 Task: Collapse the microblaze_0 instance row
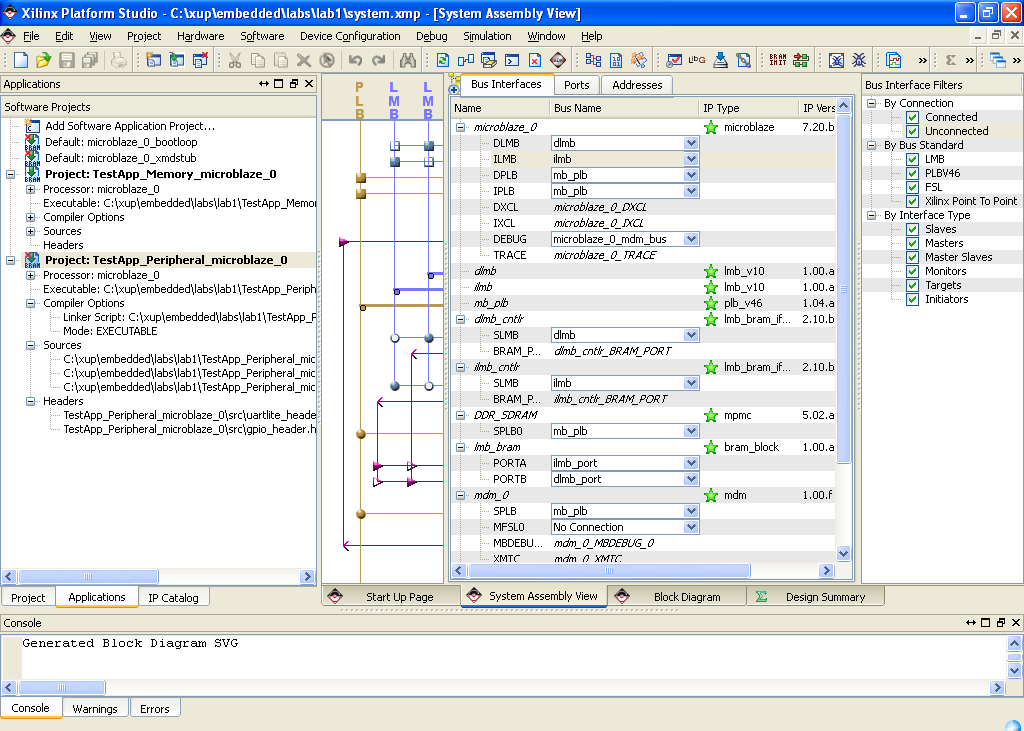pos(460,127)
